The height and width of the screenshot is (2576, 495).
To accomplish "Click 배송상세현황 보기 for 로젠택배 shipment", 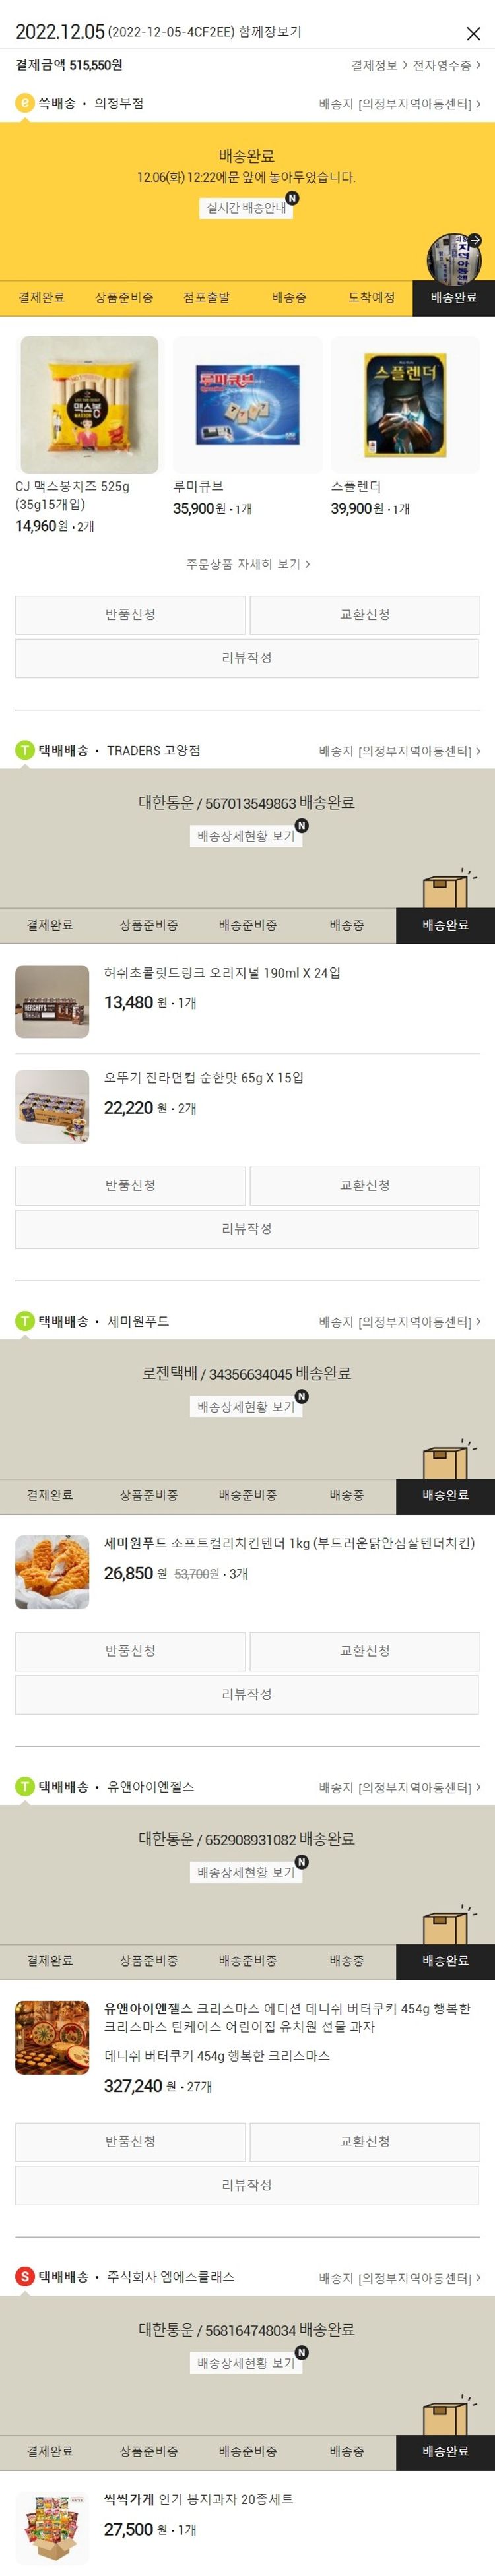I will click(246, 1407).
